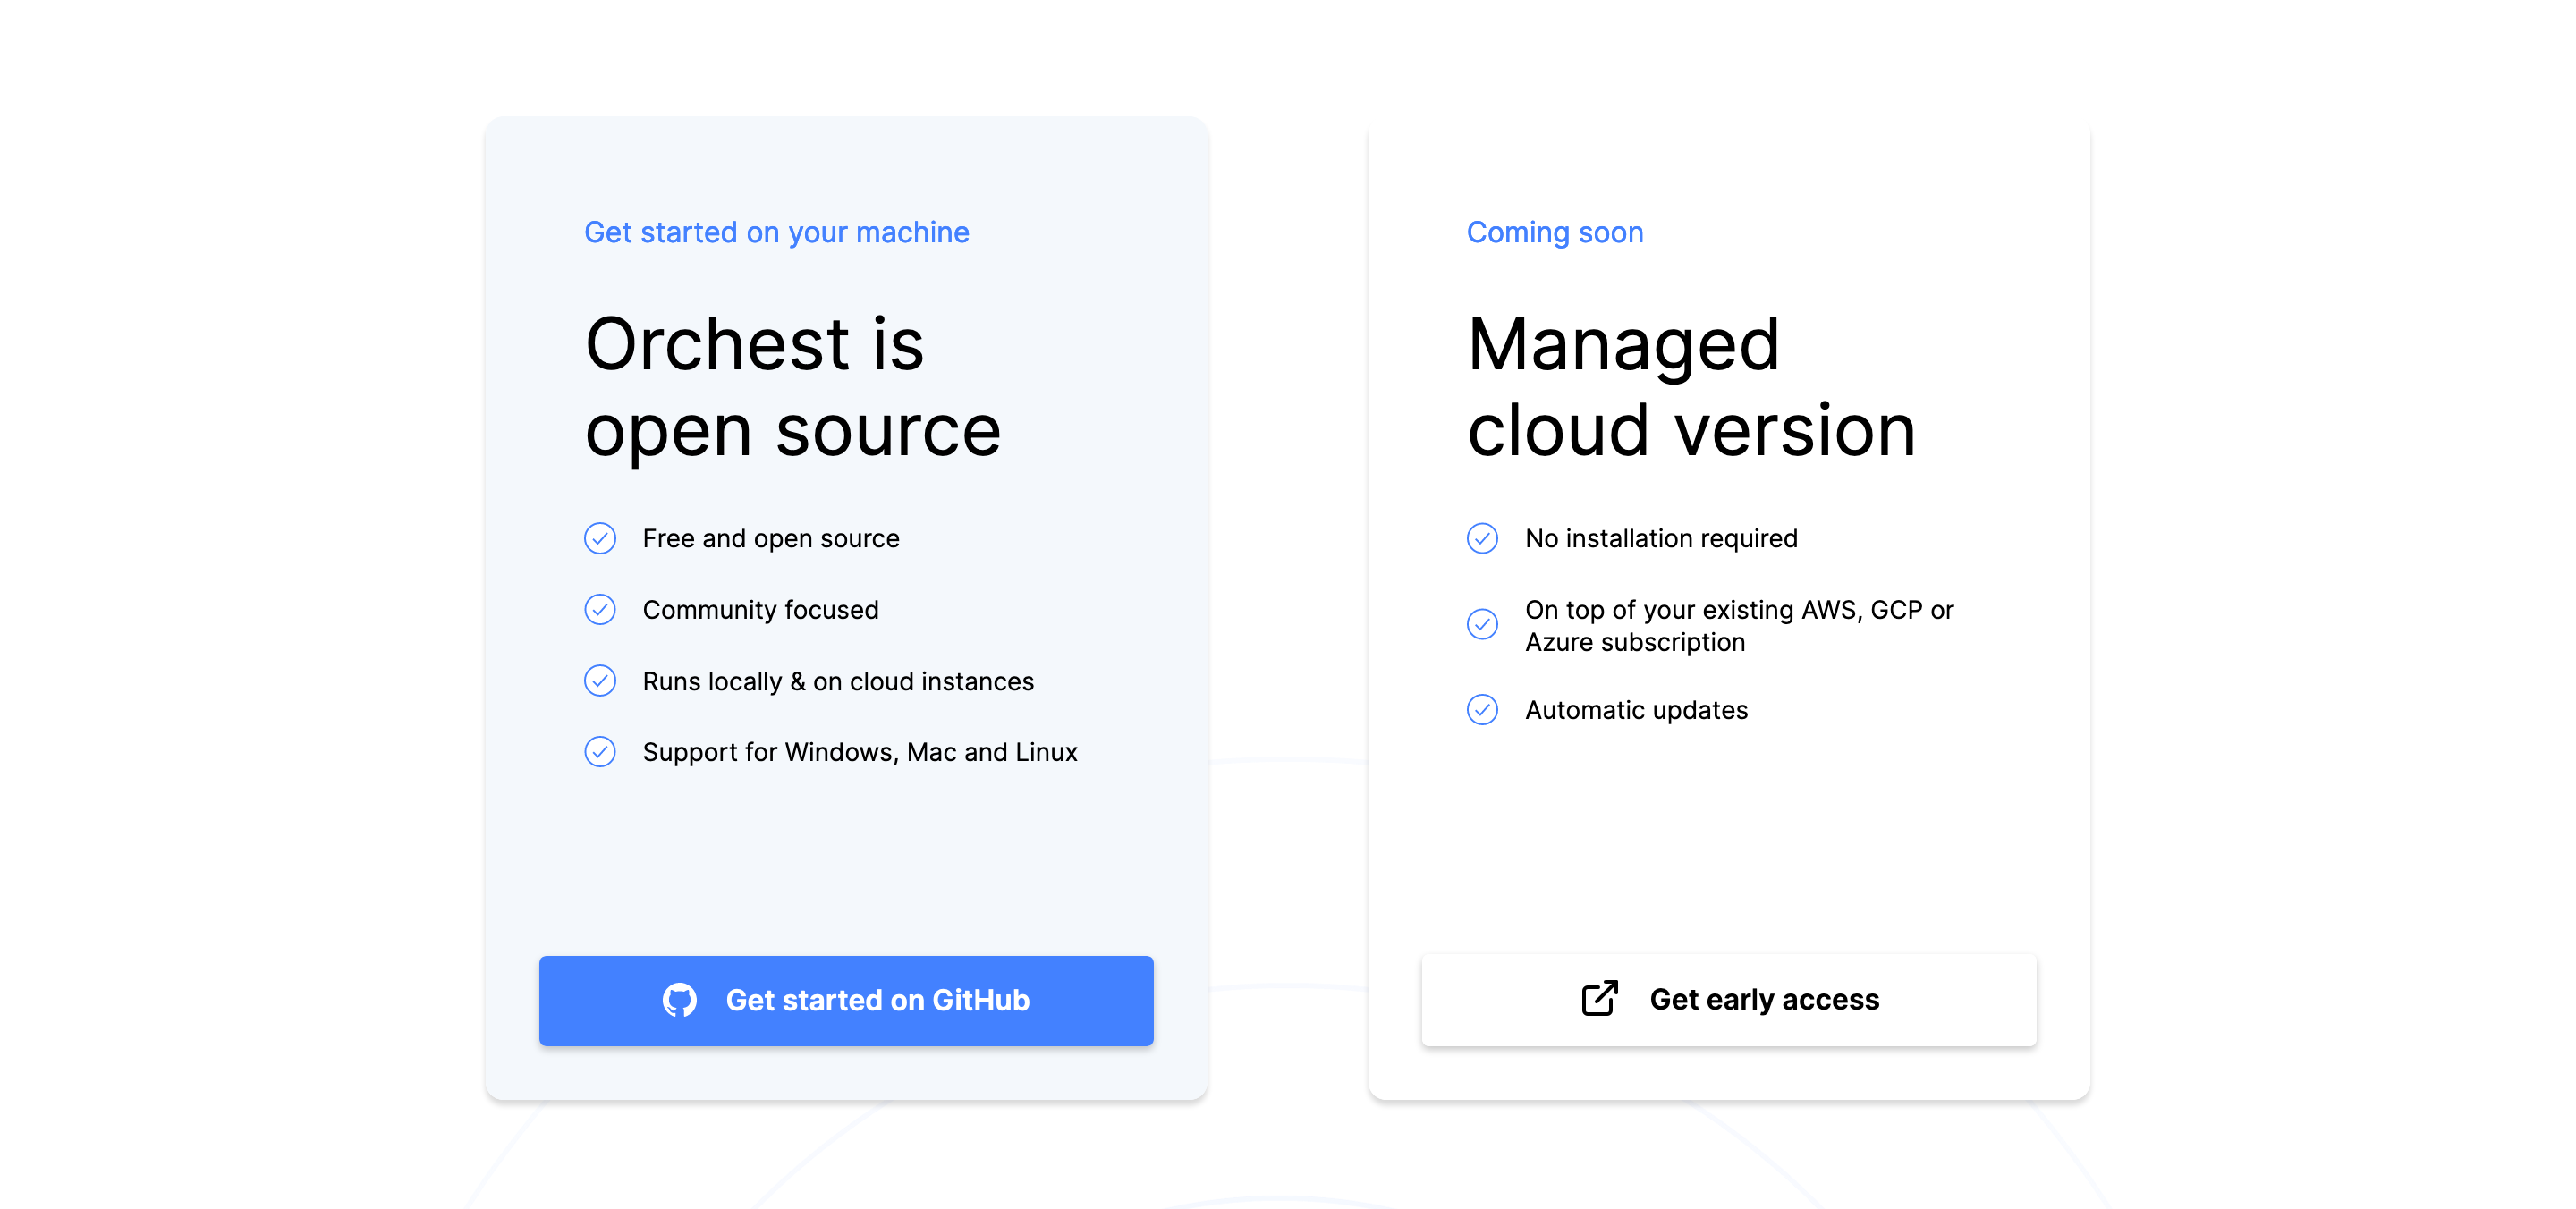Click checkmark beside AWS, GCP or Azure subscription
This screenshot has width=2576, height=1209.
pos(1482,624)
